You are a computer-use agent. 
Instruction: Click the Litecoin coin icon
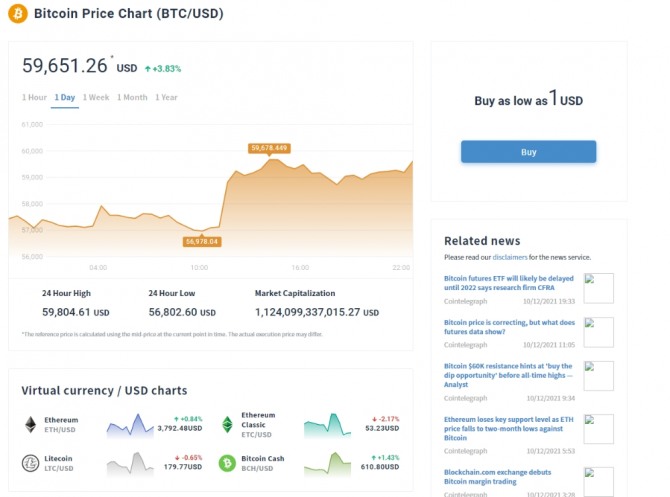pos(31,463)
